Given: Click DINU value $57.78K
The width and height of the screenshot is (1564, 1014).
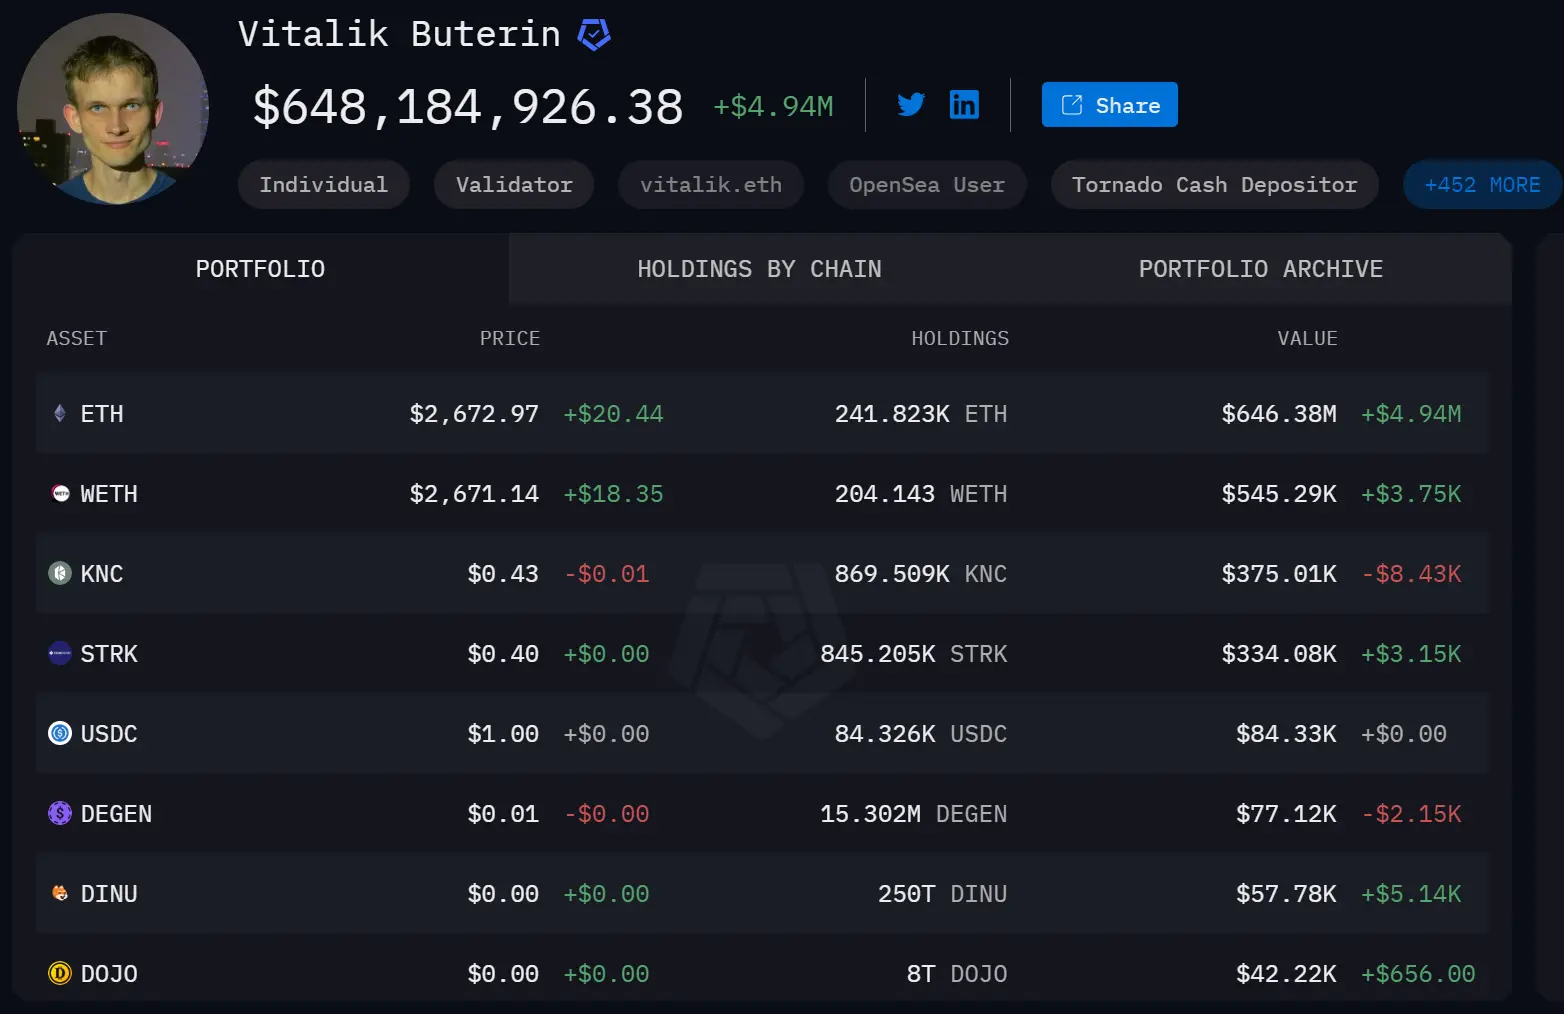Looking at the screenshot, I should (1286, 894).
